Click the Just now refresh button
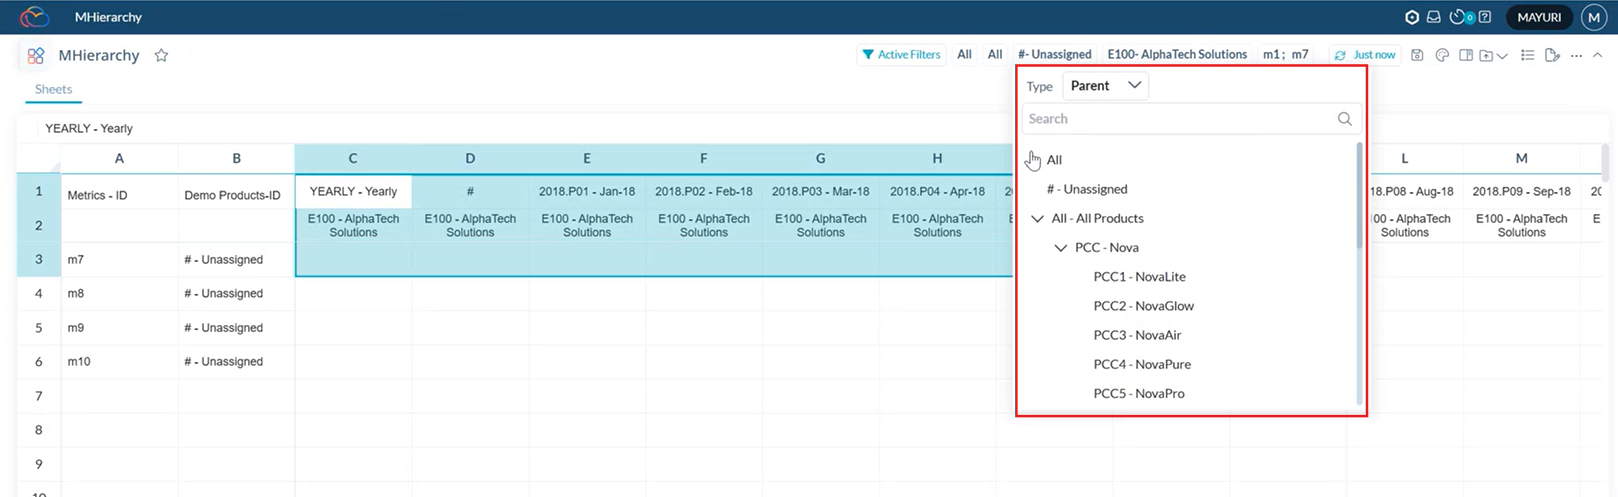1618x497 pixels. (x=1364, y=55)
